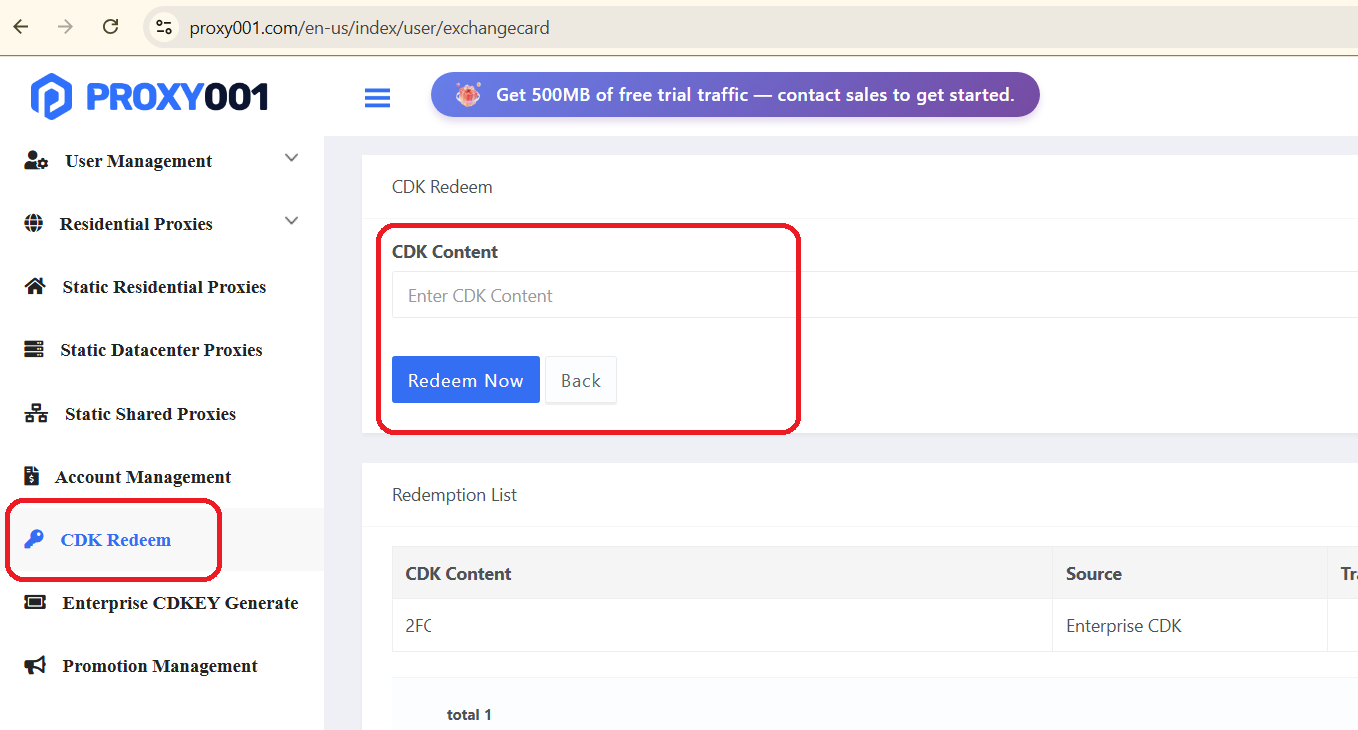
Task: Click the Static Shared Proxies network icon
Action: click(36, 414)
